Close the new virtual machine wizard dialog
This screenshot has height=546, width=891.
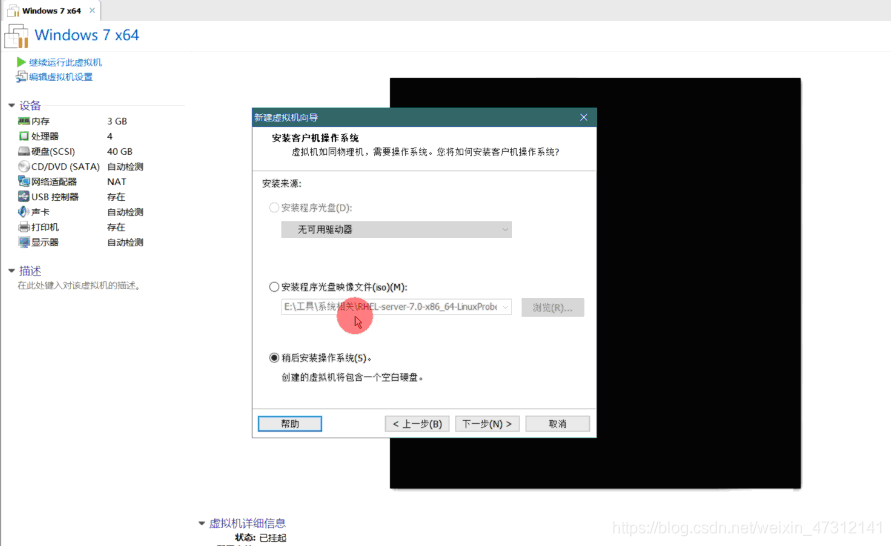coord(584,117)
